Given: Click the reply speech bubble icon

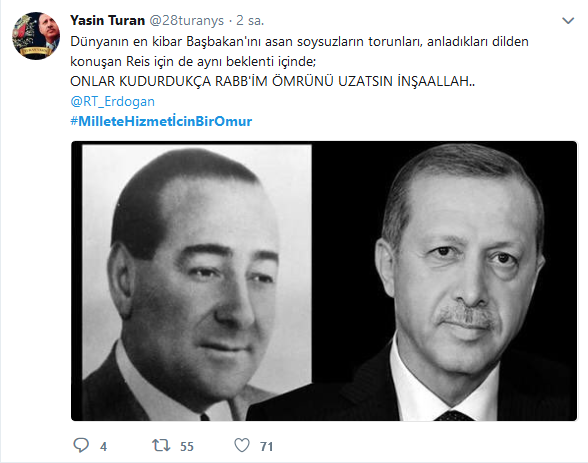Looking at the screenshot, I should tap(81, 445).
